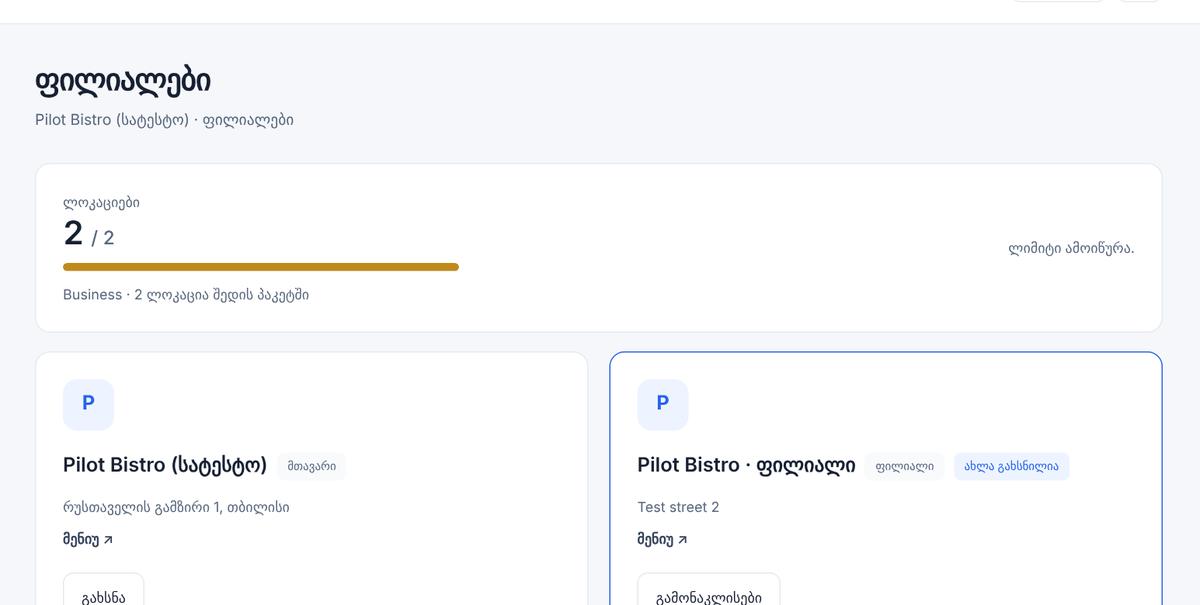Viewport: 1200px width, 605px height.
Task: Open მენიუ link under რუსთაველის გამზირი address
Action: point(88,539)
